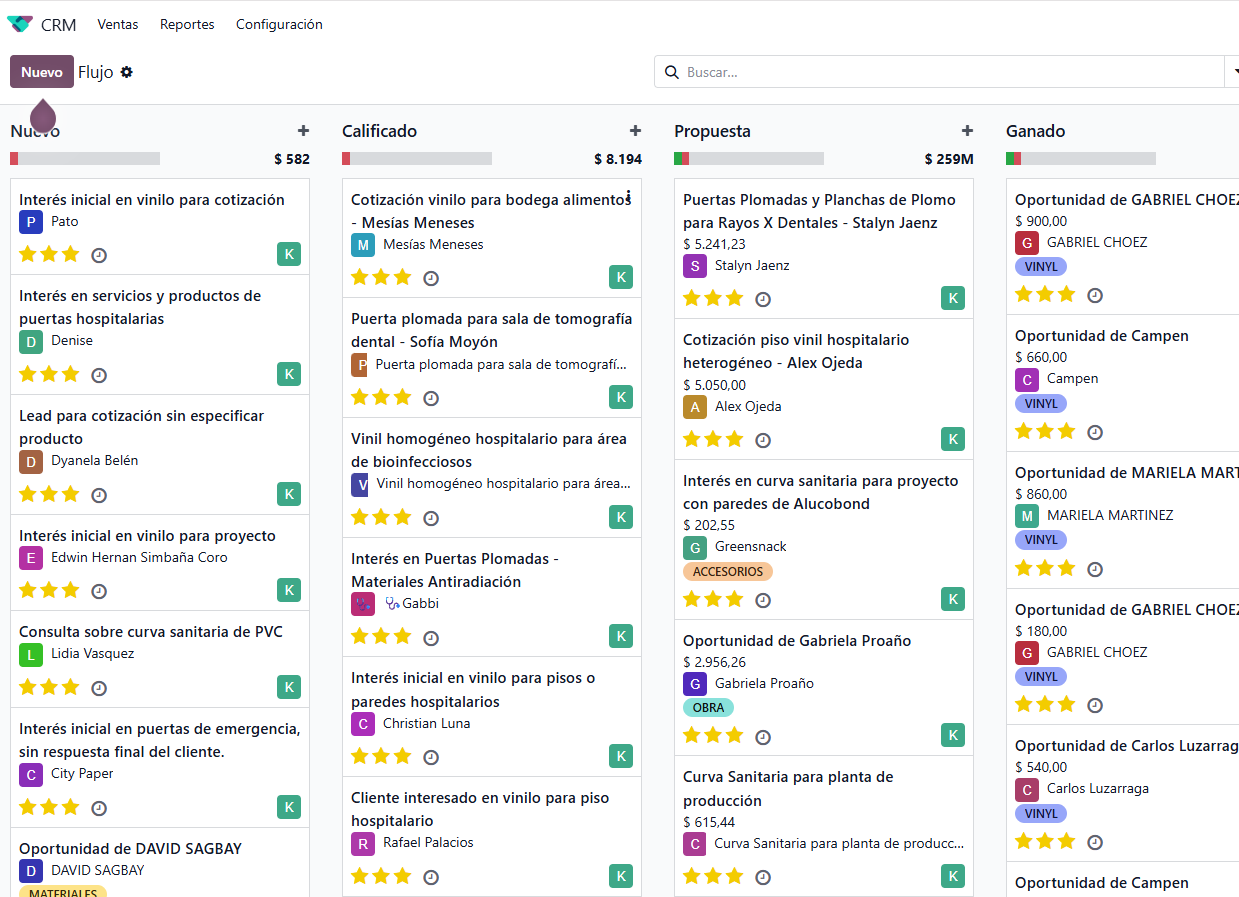Open the CRM app home logo
The height and width of the screenshot is (897, 1239).
tap(20, 24)
